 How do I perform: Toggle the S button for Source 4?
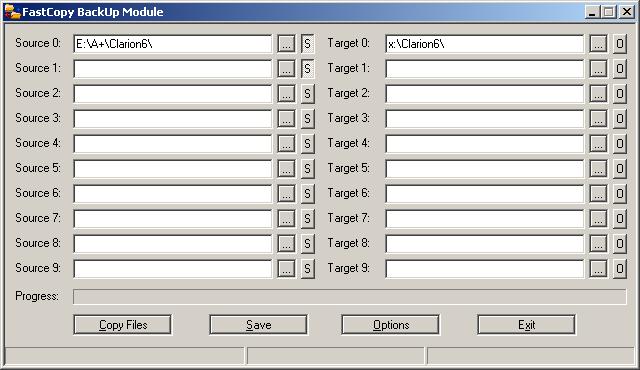click(x=308, y=144)
